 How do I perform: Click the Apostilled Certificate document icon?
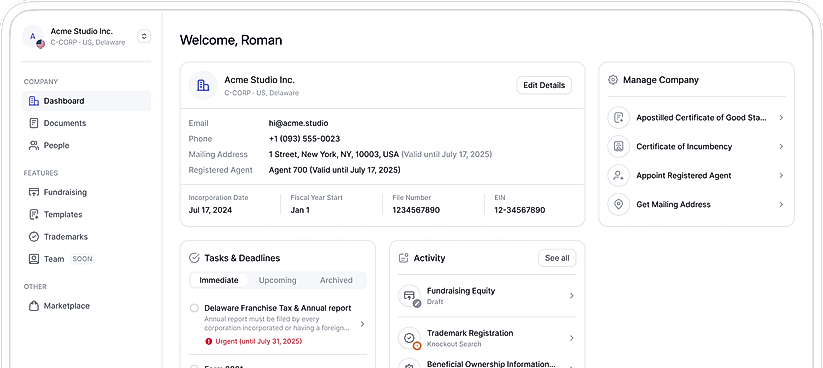(618, 118)
